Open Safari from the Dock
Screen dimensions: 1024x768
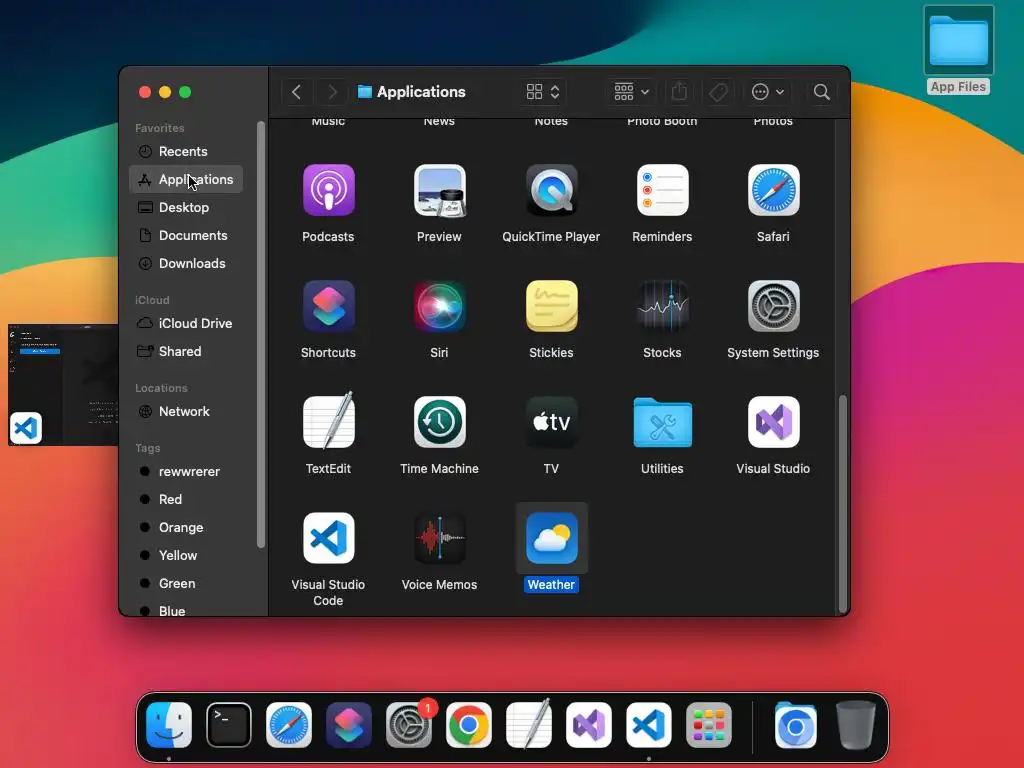coord(289,725)
